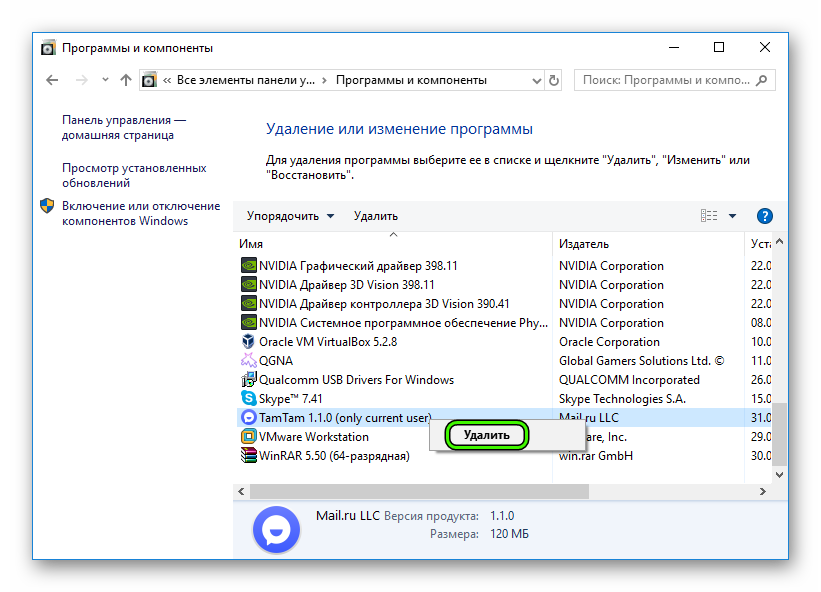Click the large TamTam icon in details pane
Viewport: 821px width, 592px height.
click(276, 530)
